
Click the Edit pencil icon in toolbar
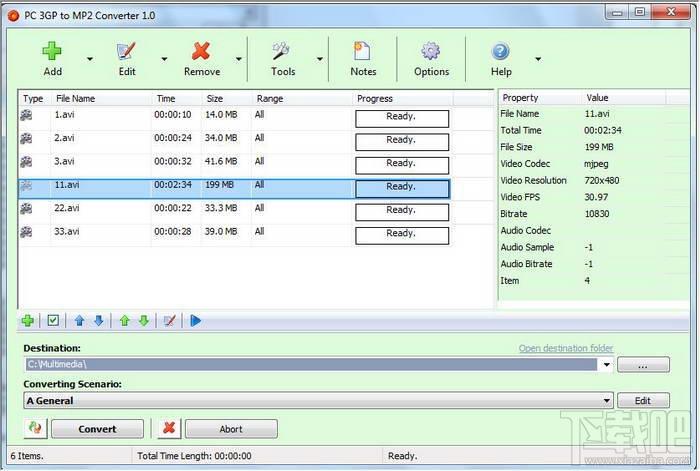126,51
